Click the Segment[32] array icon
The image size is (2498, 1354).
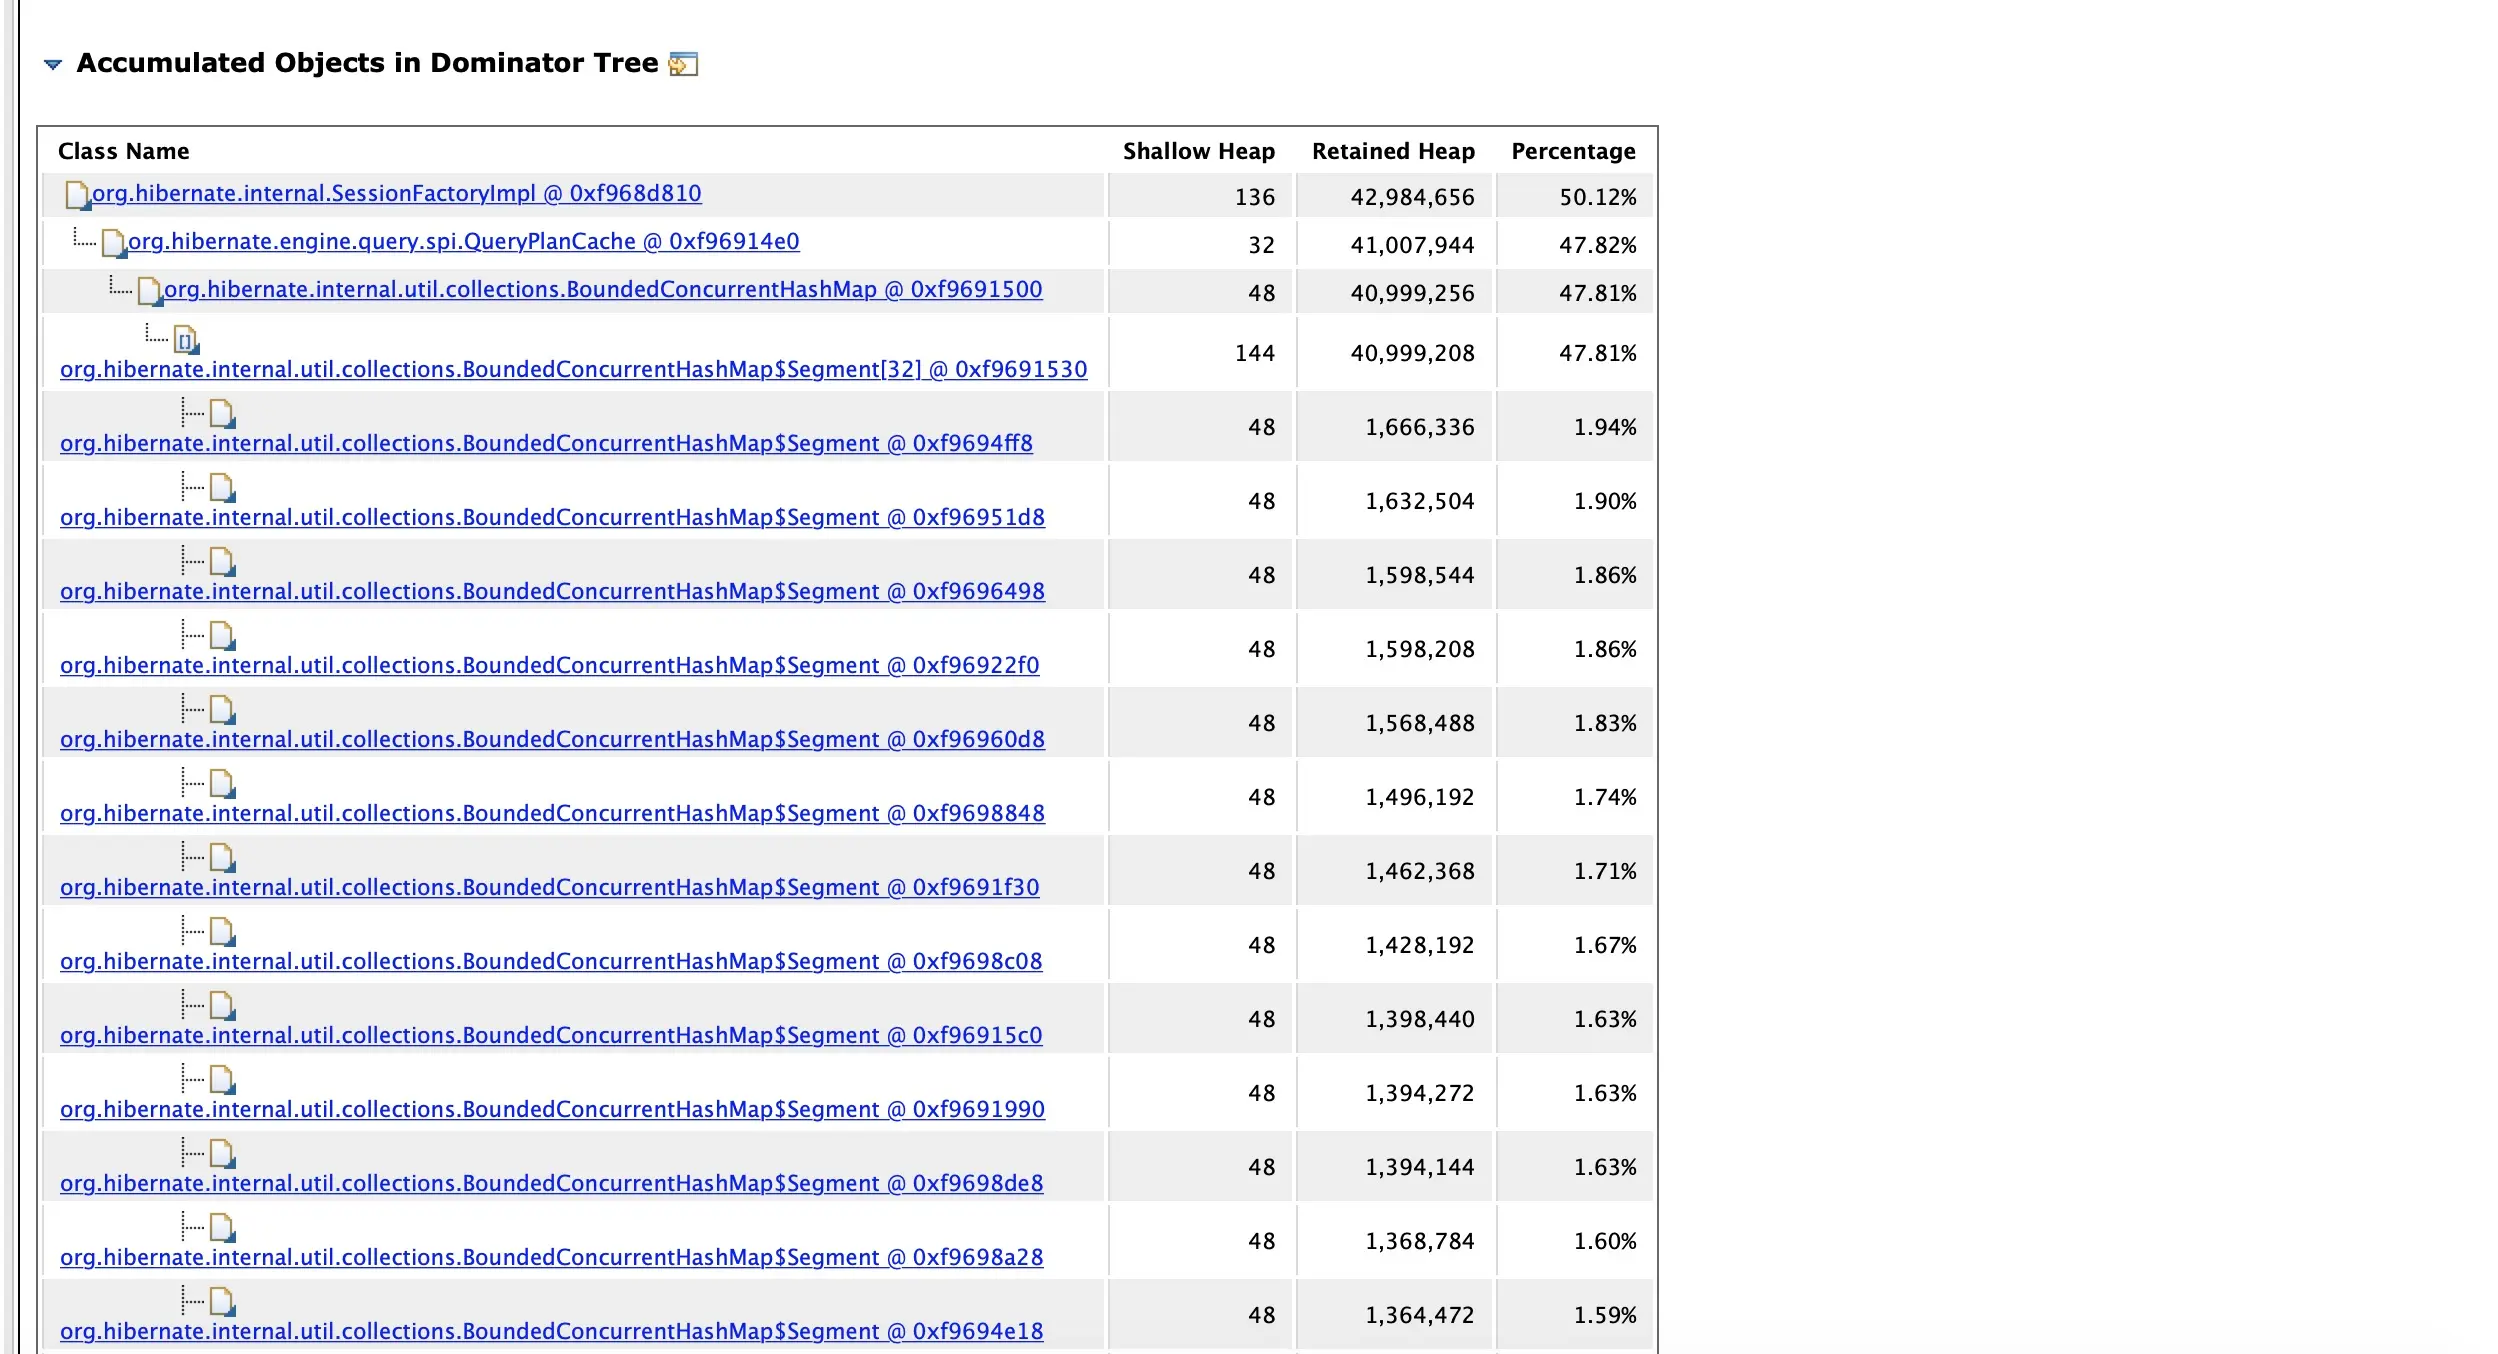pos(186,340)
